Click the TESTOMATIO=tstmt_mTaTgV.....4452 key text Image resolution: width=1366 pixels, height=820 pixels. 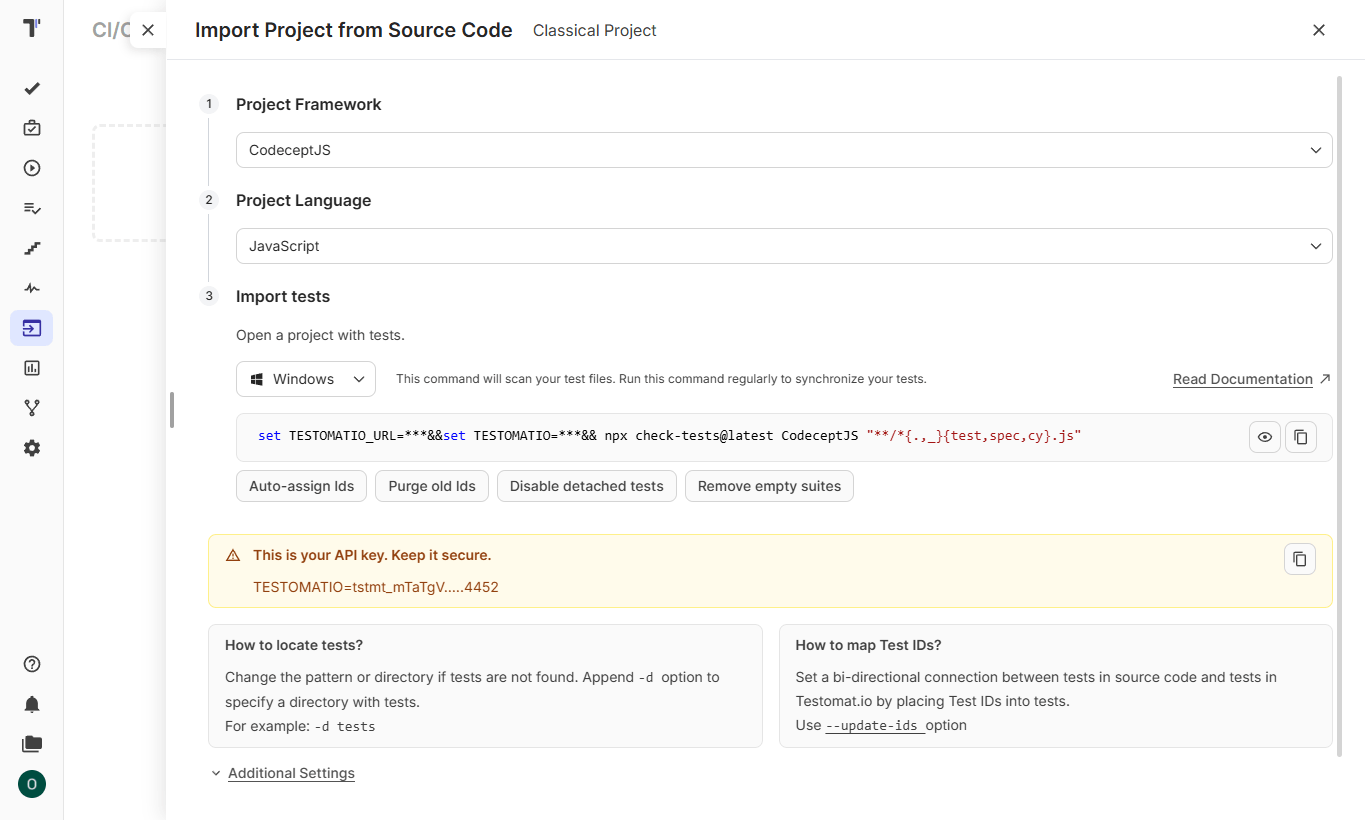tap(376, 587)
